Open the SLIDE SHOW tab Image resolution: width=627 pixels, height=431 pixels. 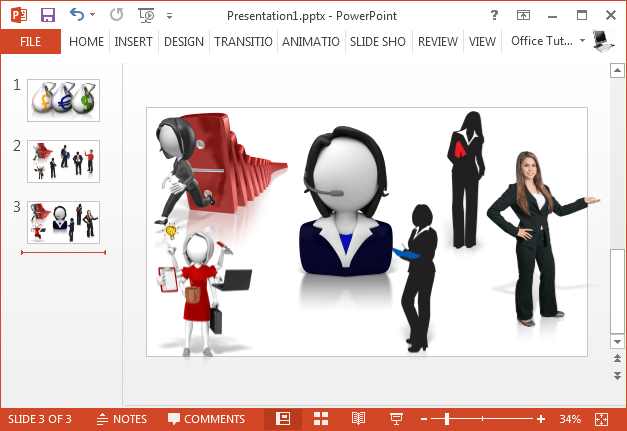click(378, 42)
